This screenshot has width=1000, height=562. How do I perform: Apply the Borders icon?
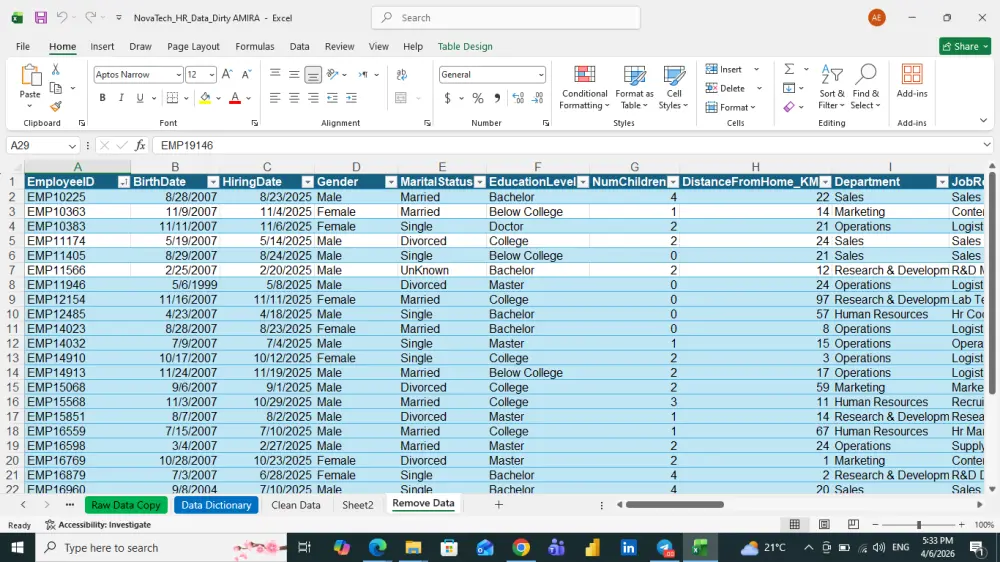click(x=172, y=98)
